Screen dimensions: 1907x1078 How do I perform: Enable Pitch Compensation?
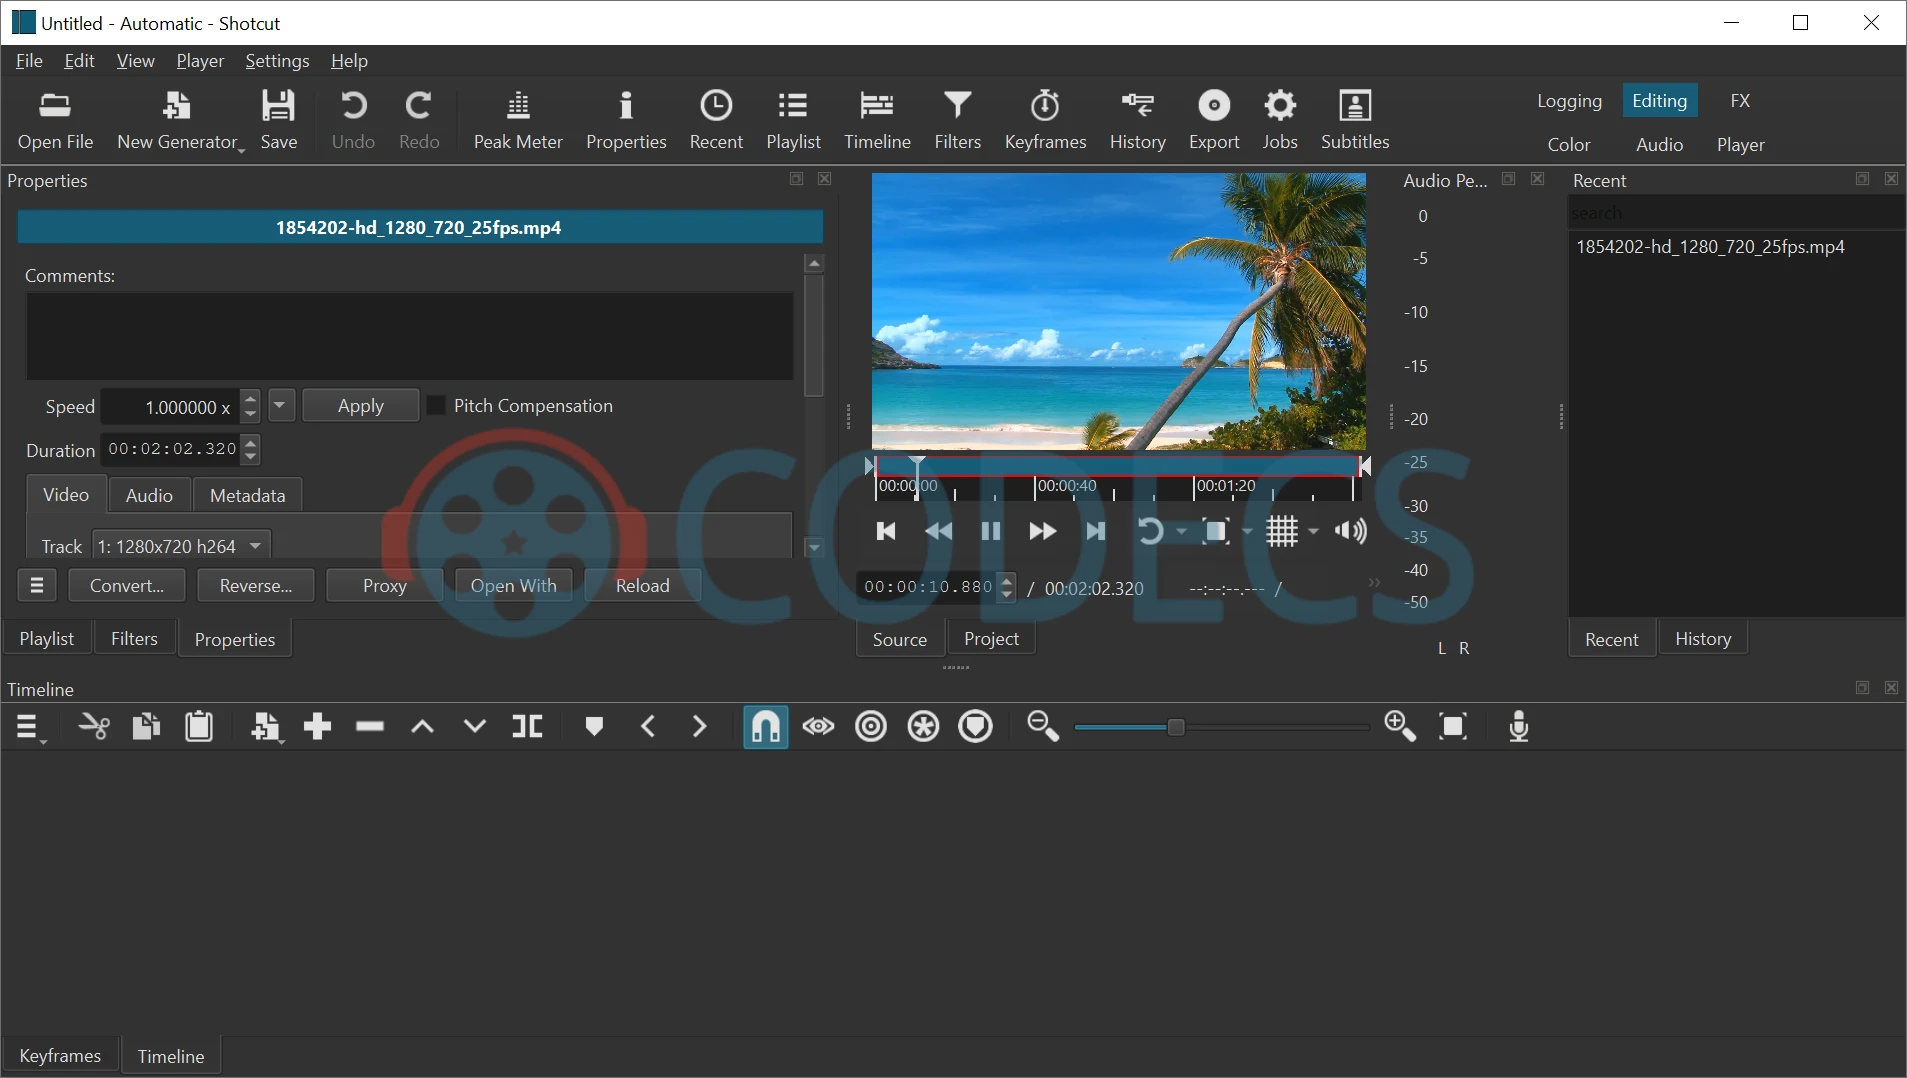tap(437, 405)
